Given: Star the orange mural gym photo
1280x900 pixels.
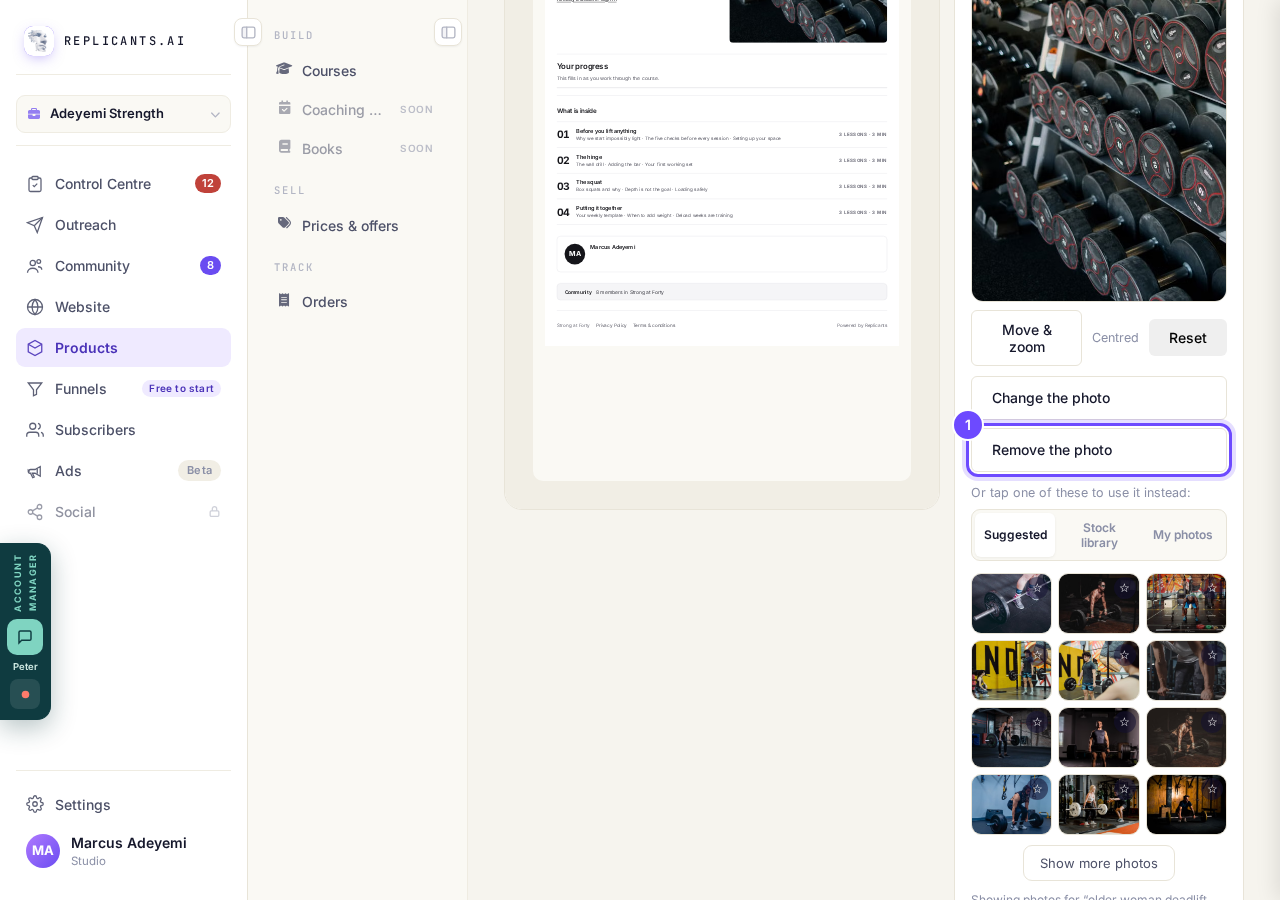Looking at the screenshot, I should (x=1212, y=588).
